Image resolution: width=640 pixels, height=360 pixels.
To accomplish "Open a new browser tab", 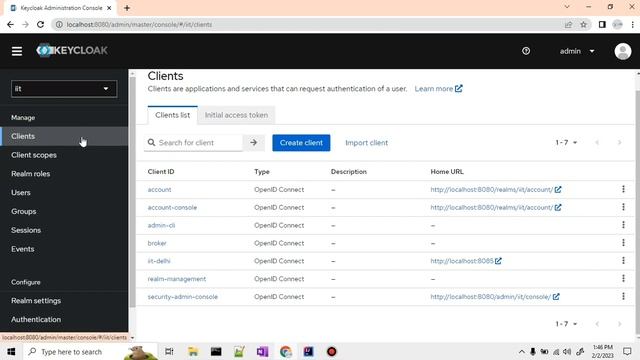I will click(x=127, y=8).
